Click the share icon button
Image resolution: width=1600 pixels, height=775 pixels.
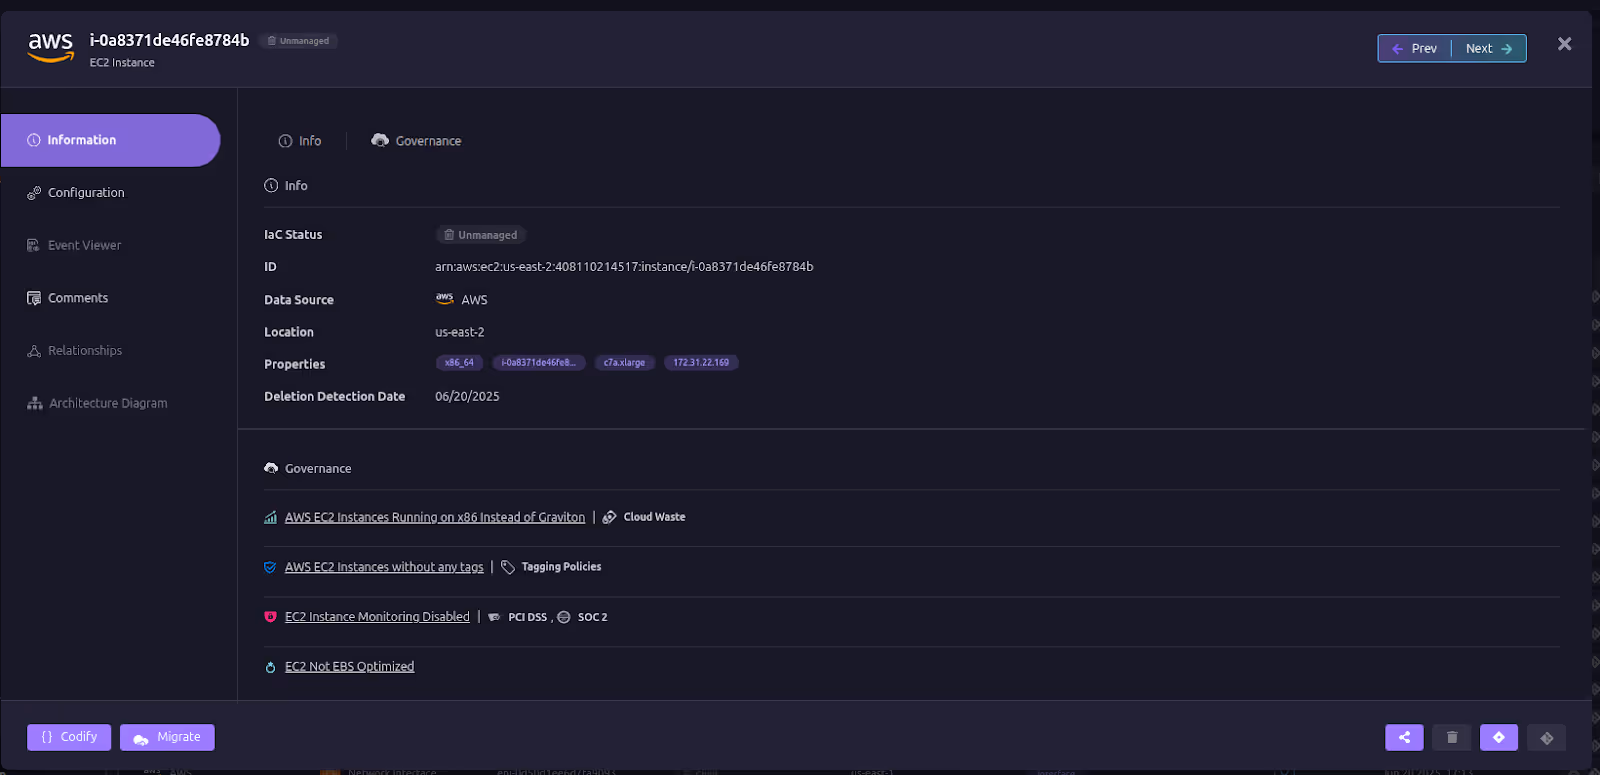click(x=1404, y=737)
